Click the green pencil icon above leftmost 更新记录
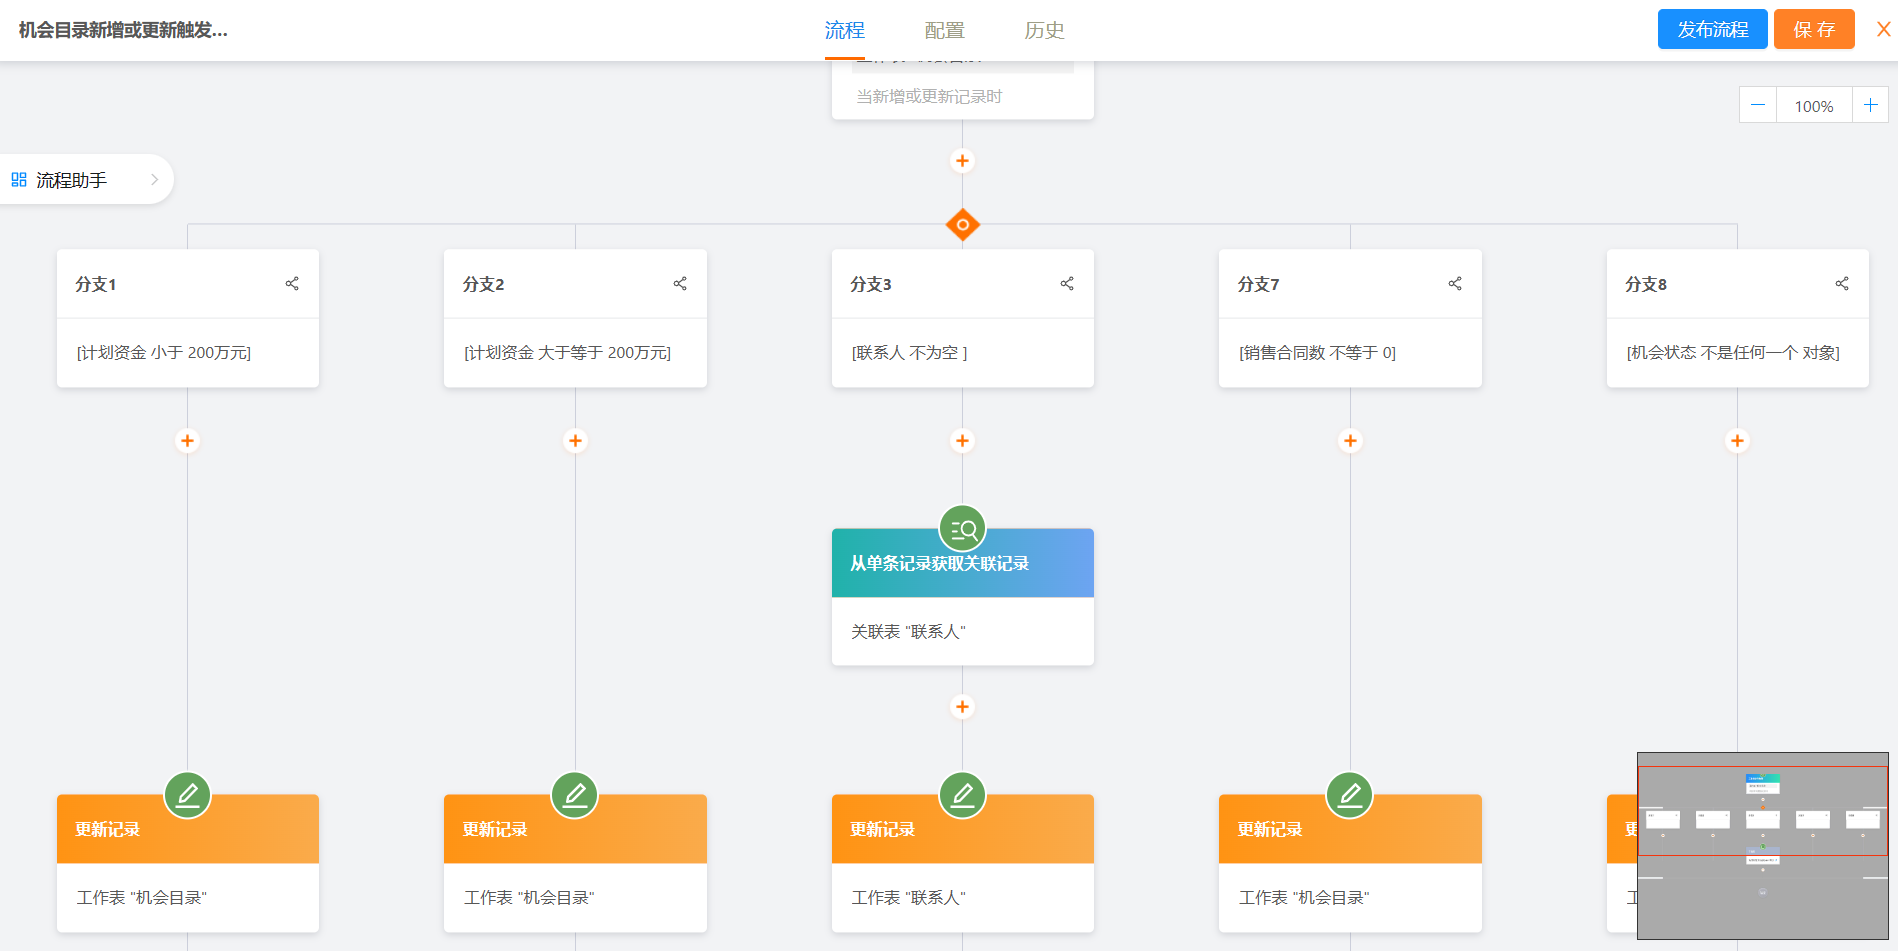Screen dimensions: 1898x951 187,794
